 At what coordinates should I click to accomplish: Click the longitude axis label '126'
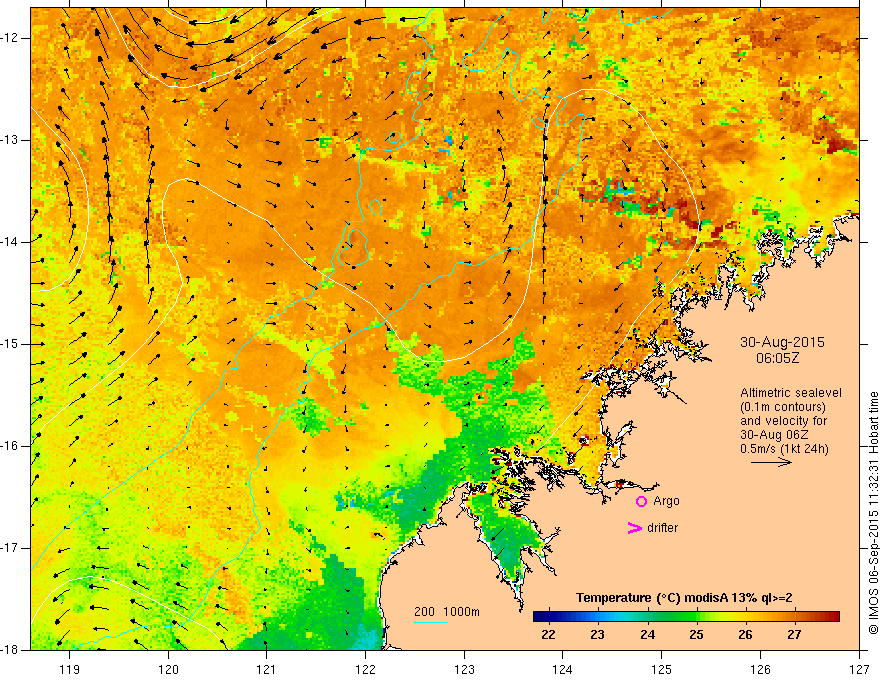(x=760, y=669)
